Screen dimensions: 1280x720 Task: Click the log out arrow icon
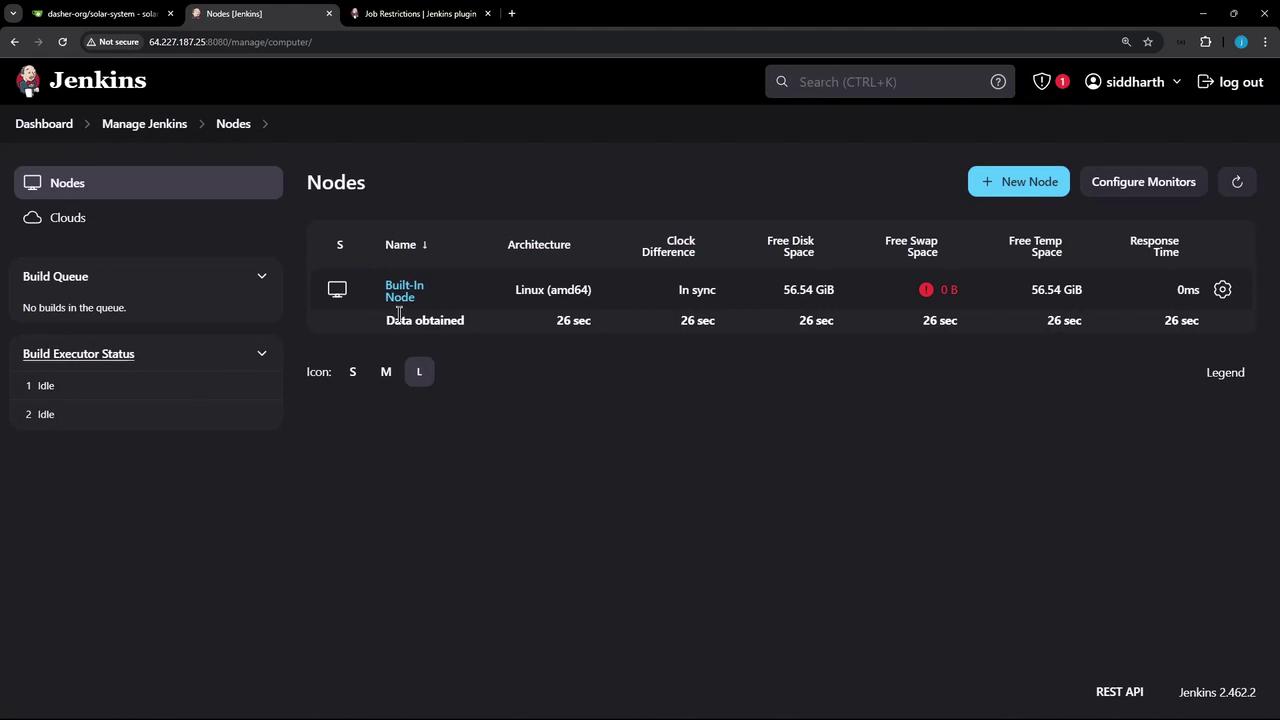coord(1205,82)
